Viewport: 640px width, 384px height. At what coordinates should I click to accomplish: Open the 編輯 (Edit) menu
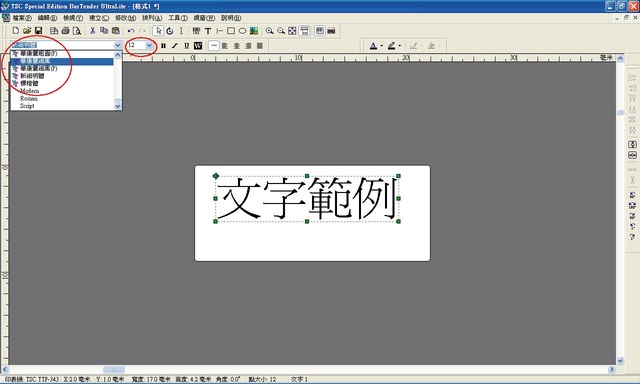click(47, 18)
